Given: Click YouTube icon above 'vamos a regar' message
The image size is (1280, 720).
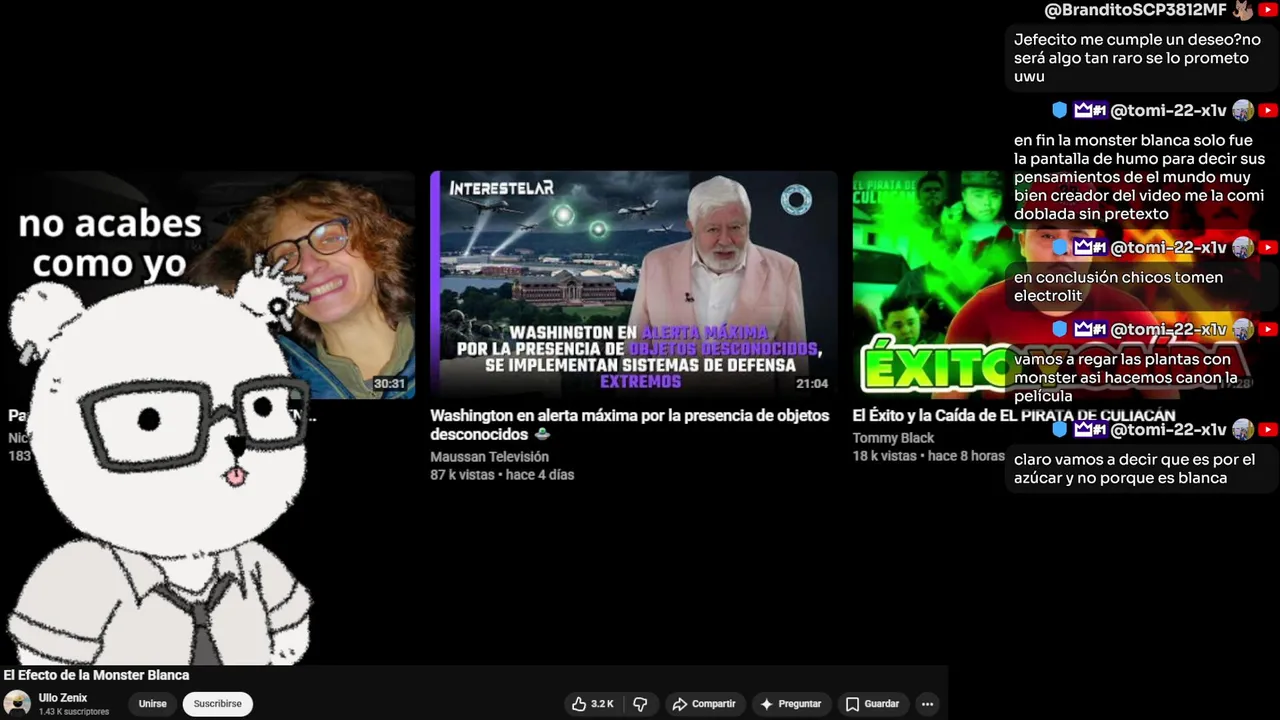Looking at the screenshot, I should [x=1268, y=329].
